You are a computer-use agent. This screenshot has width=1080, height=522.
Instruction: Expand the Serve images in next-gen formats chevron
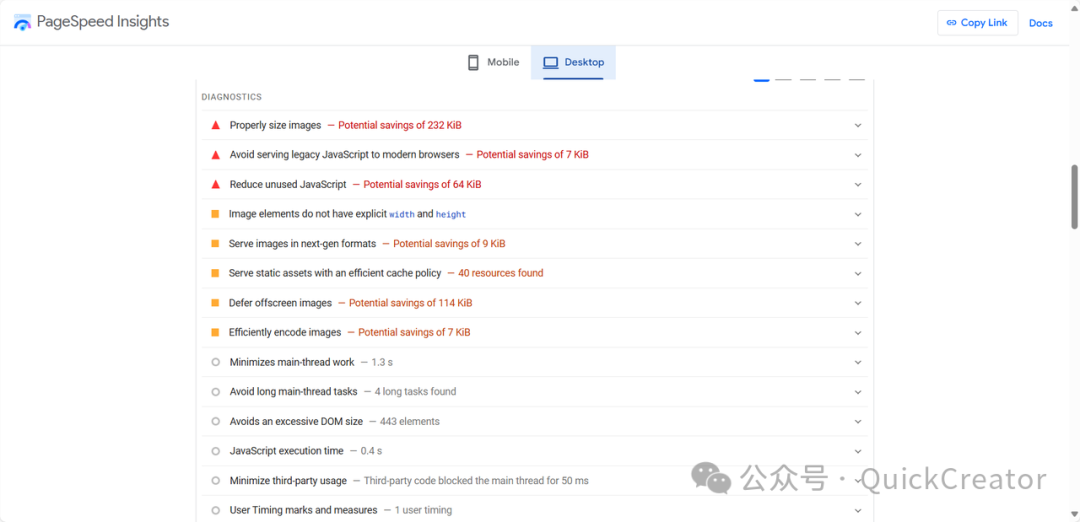[x=858, y=244]
